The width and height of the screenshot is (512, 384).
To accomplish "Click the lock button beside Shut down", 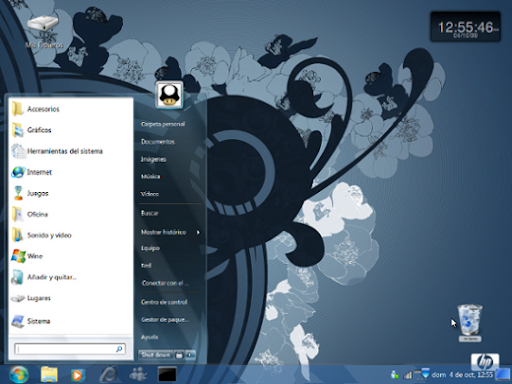I will [x=179, y=355].
